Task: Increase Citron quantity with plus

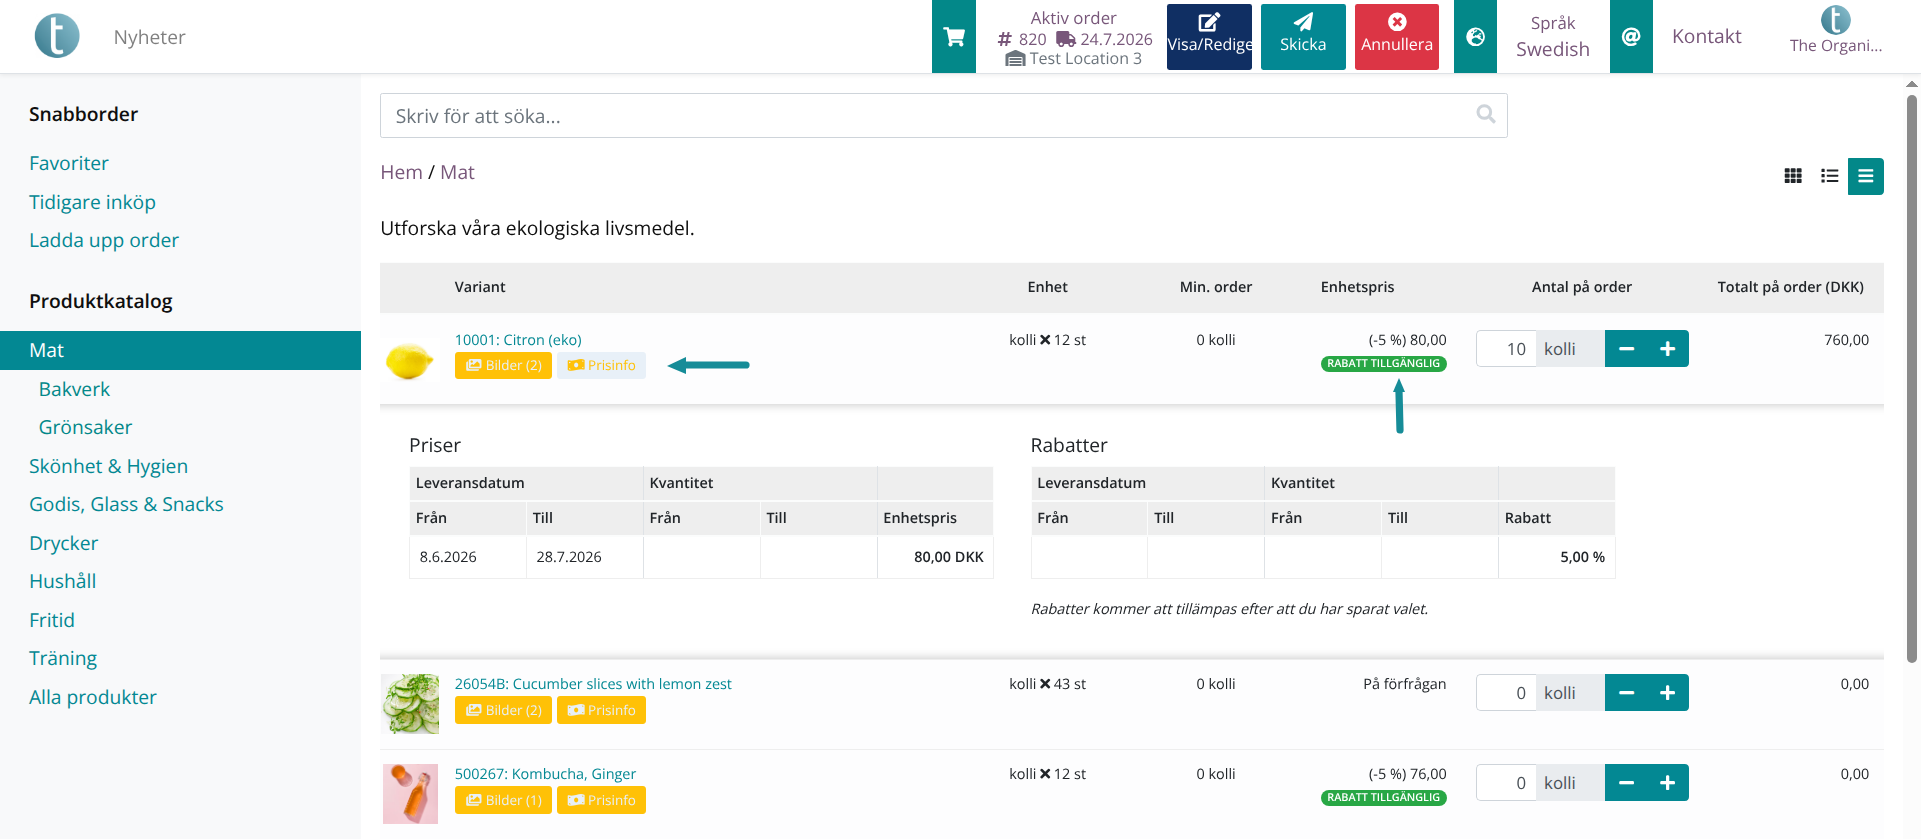Action: (1668, 349)
